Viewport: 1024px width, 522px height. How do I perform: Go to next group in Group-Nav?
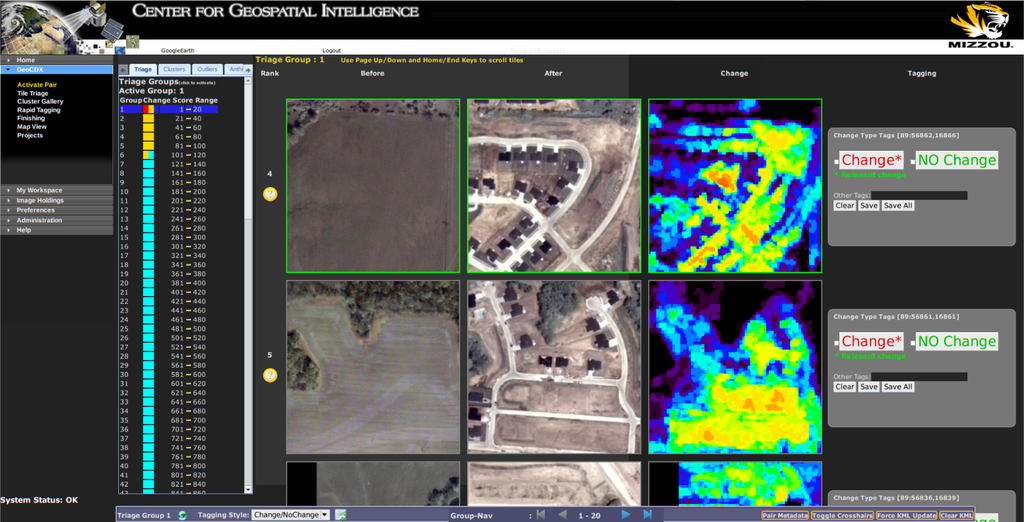(x=626, y=515)
